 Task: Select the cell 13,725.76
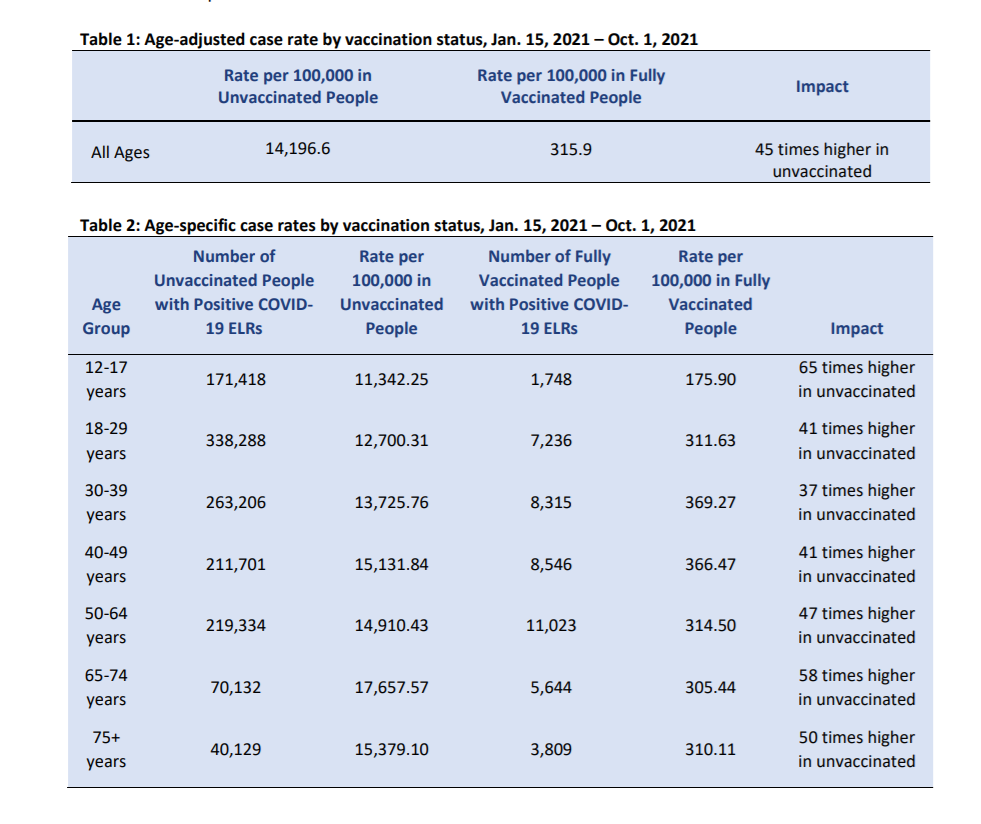[x=392, y=503]
